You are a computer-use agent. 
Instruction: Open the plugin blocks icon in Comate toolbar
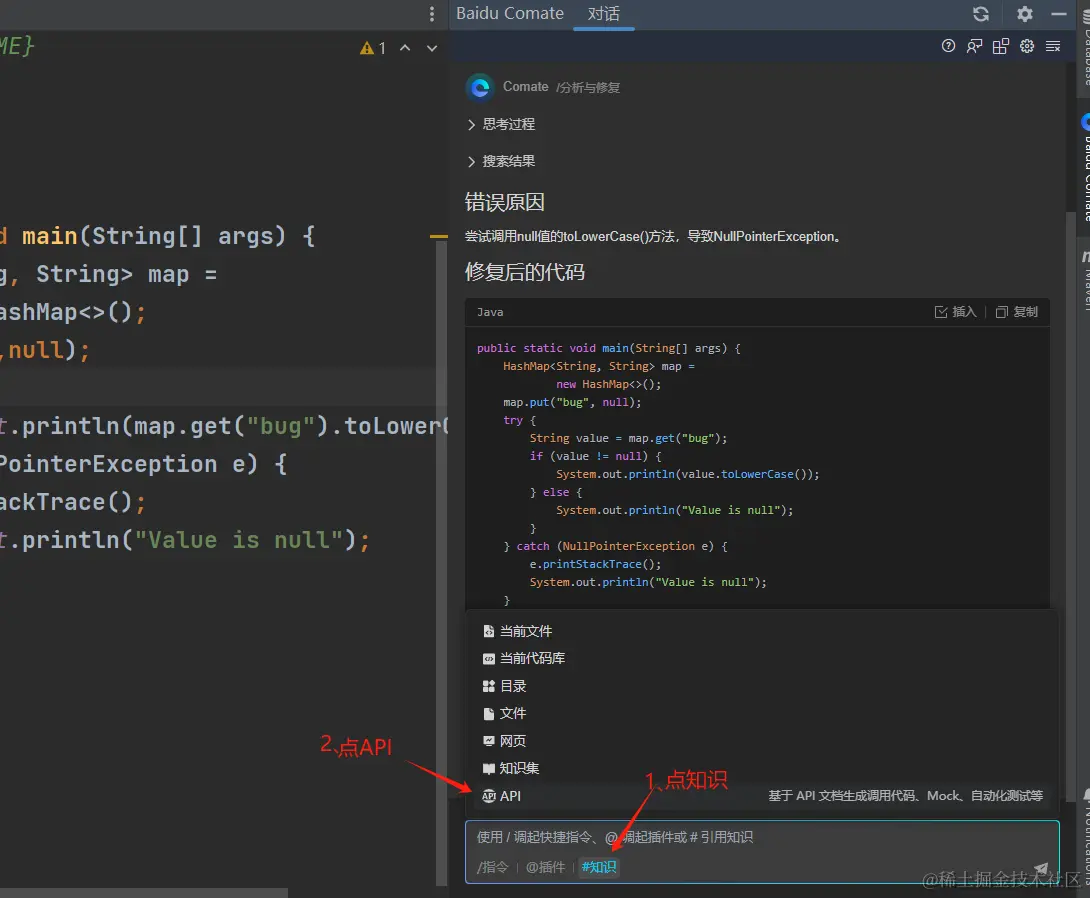coord(1000,46)
